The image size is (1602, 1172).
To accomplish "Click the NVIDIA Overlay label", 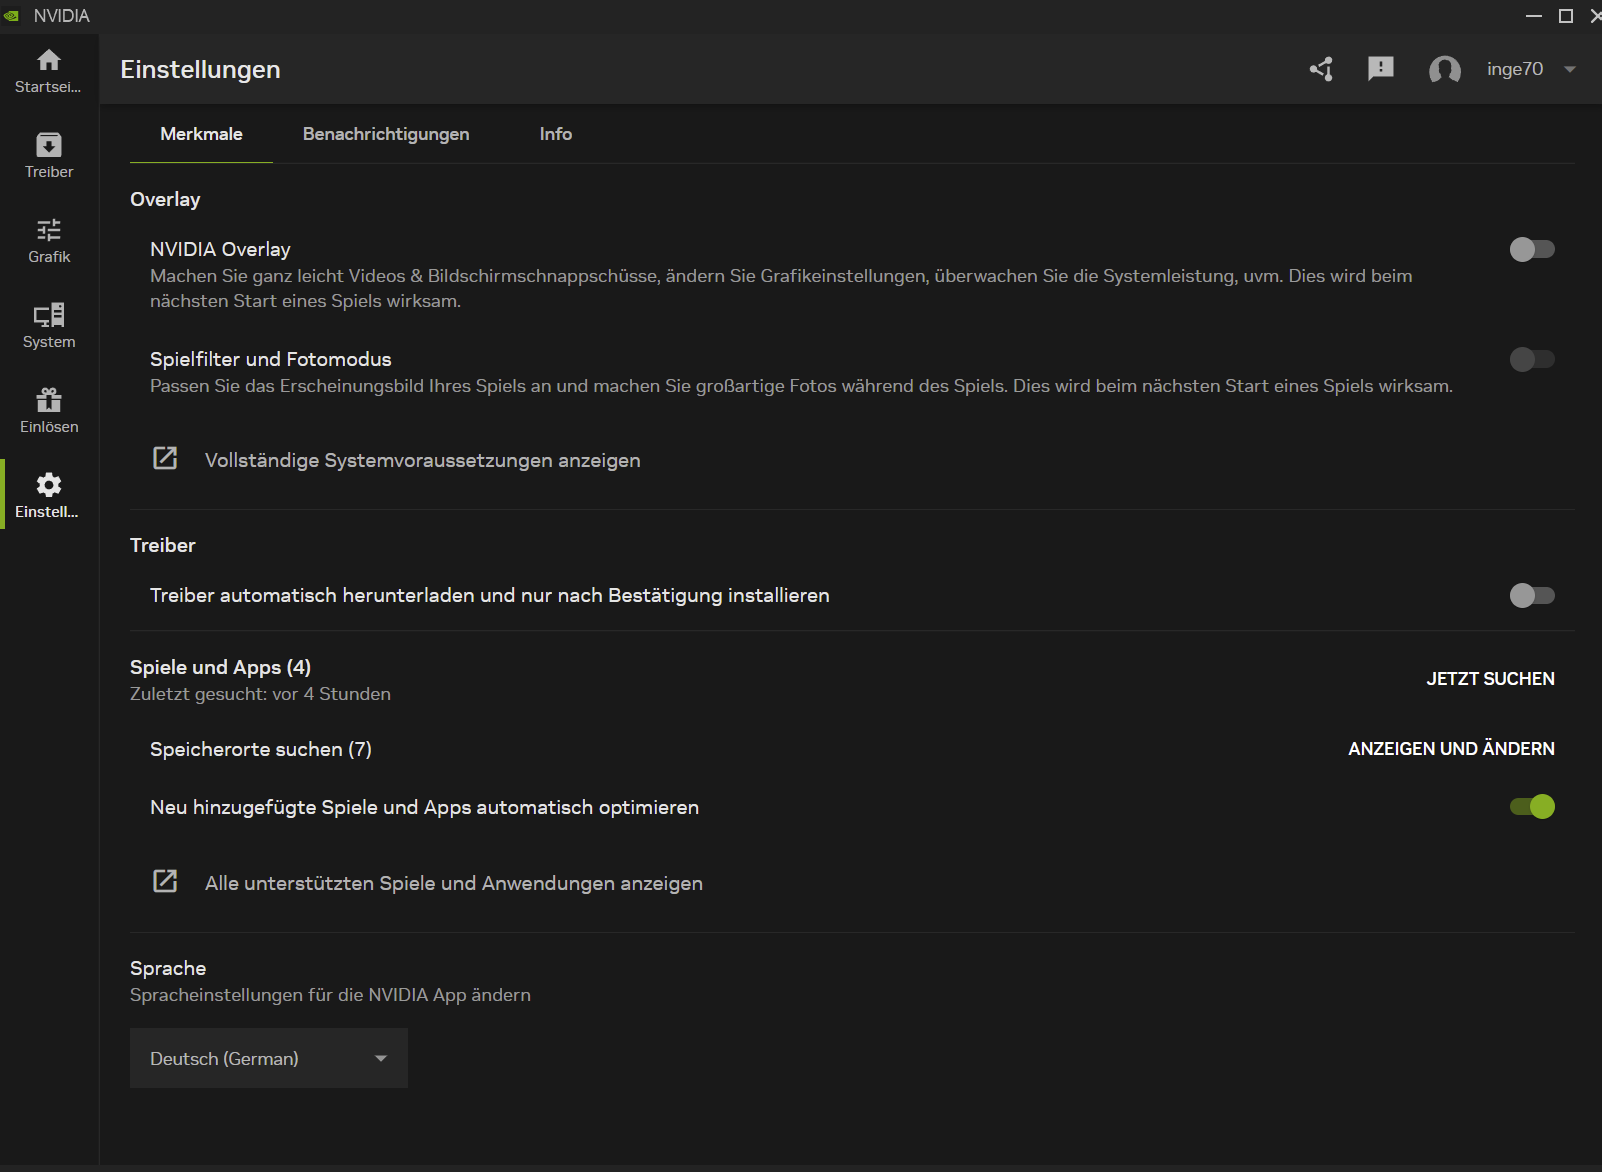I will [x=220, y=249].
